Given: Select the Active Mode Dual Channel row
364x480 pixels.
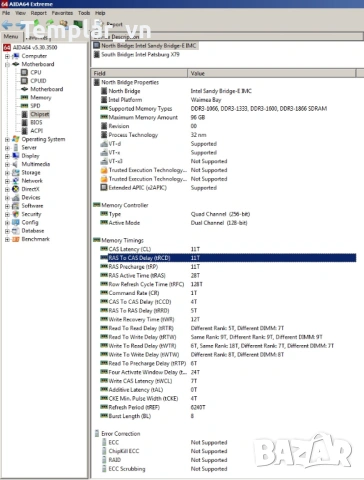Looking at the screenshot, I should tap(228, 223).
